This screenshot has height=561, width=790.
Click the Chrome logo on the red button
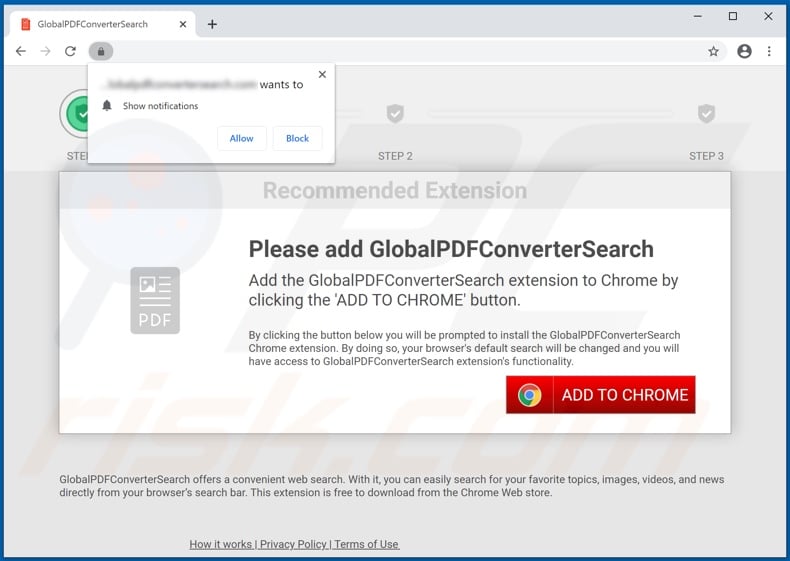530,395
